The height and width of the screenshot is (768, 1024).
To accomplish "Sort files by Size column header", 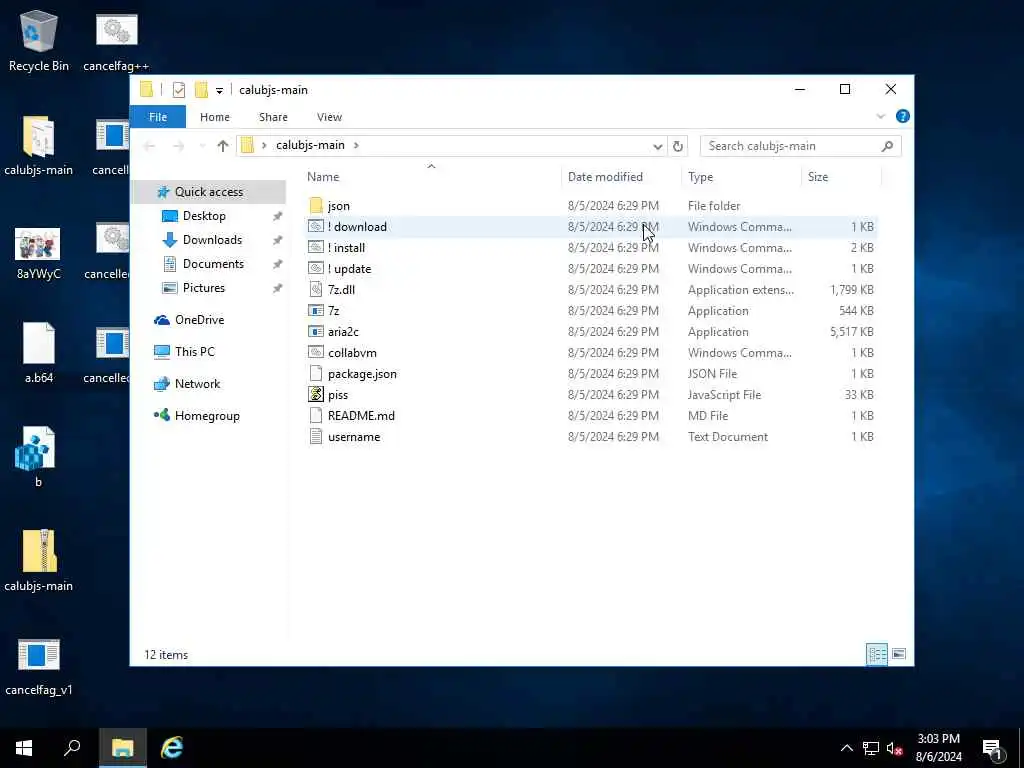I will click(841, 176).
